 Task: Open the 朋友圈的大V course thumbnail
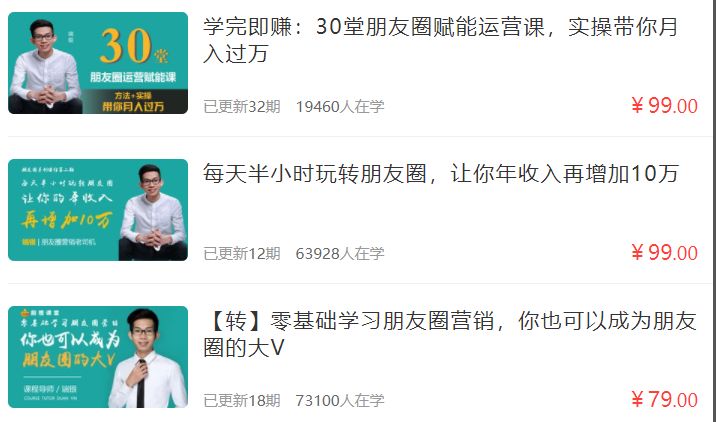coord(98,357)
